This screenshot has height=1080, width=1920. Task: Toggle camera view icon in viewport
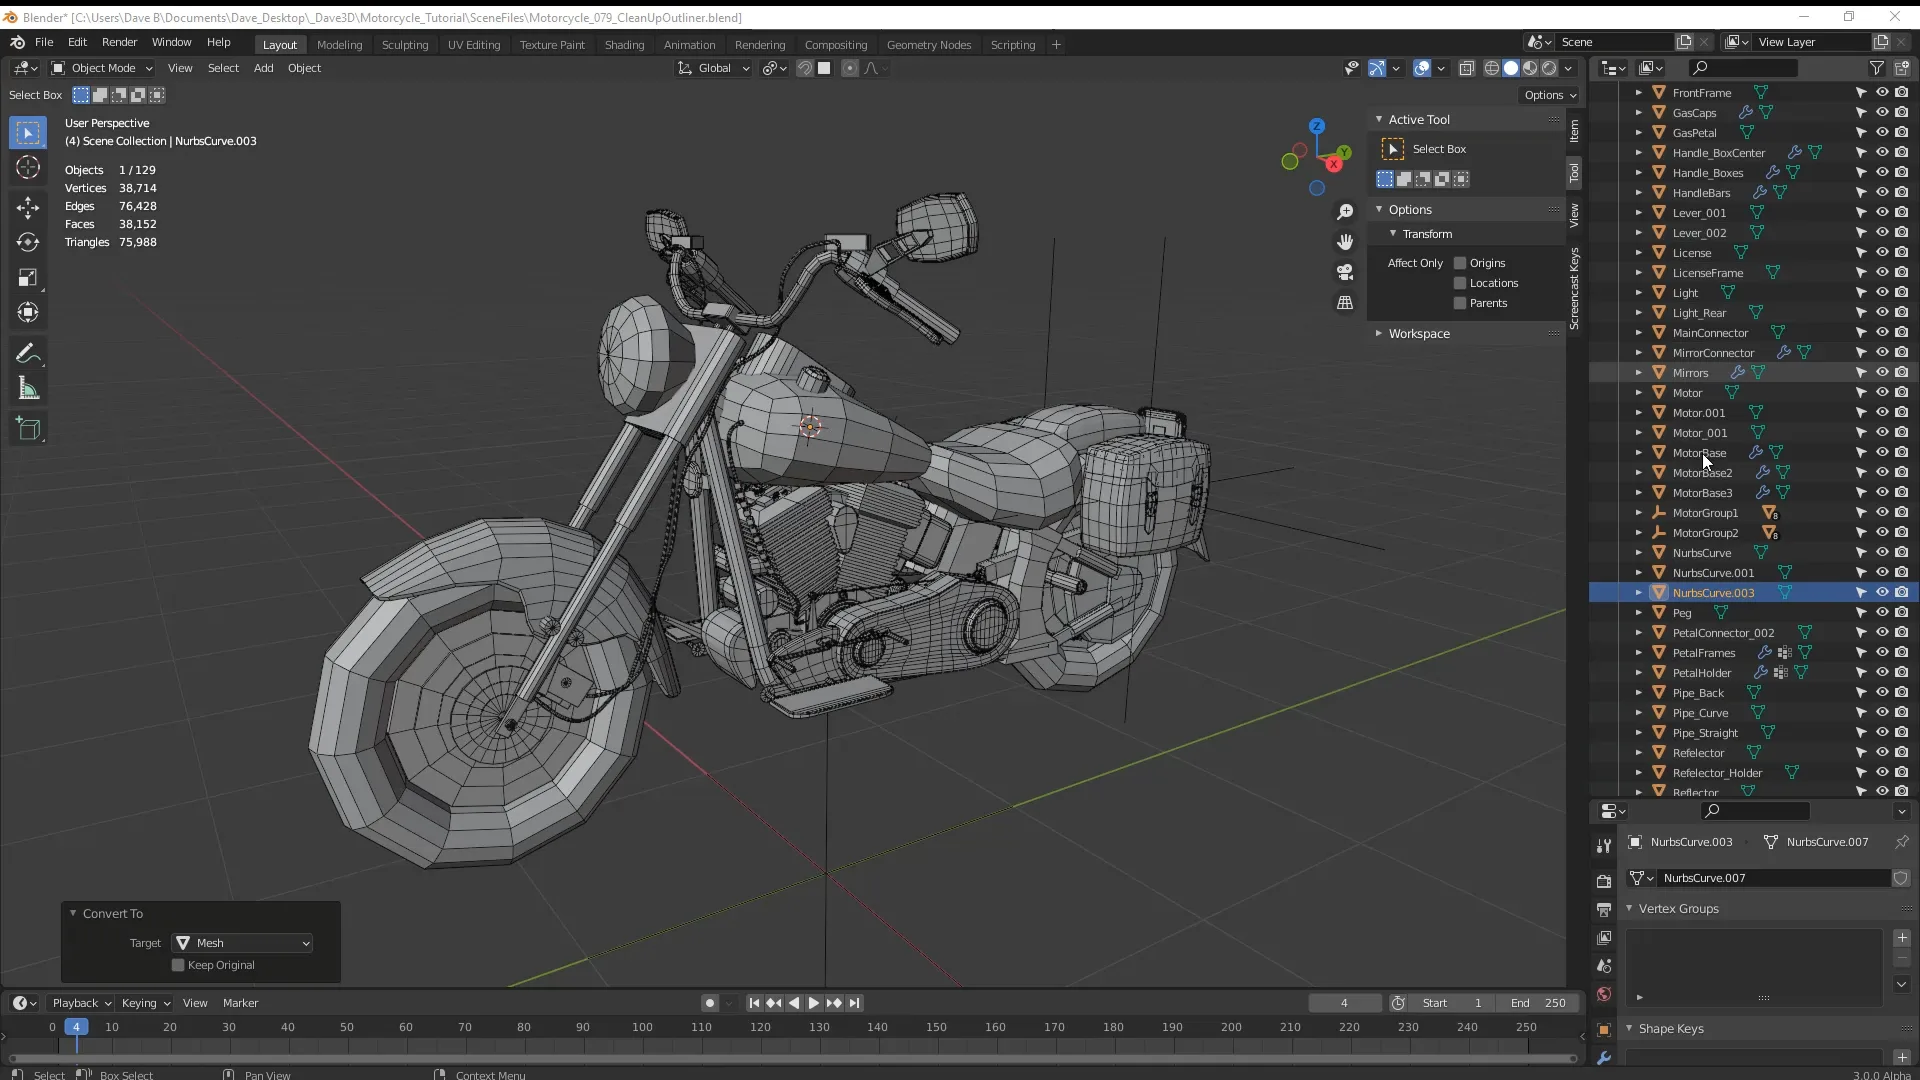(1345, 272)
